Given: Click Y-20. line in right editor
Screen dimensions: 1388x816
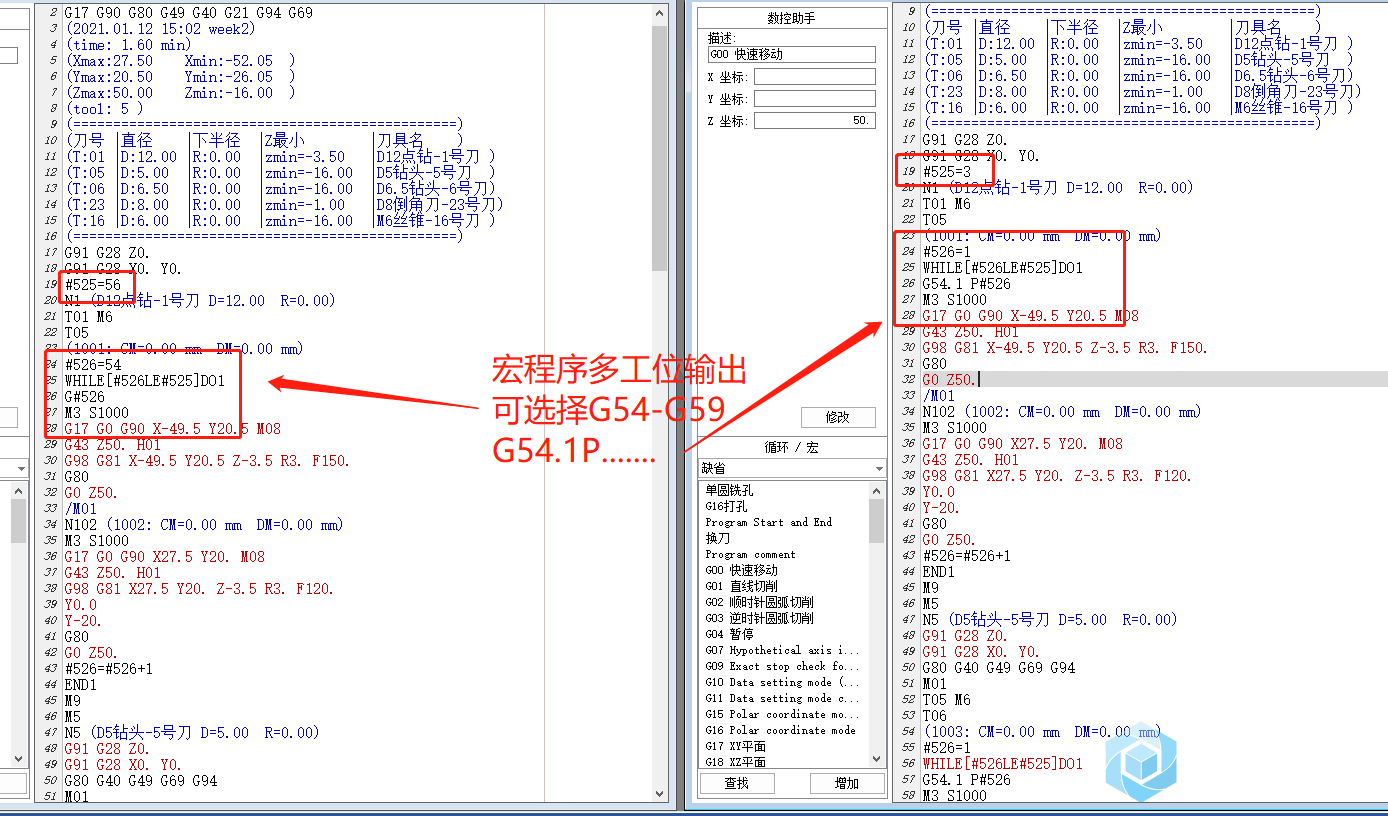Looking at the screenshot, I should click(940, 508).
